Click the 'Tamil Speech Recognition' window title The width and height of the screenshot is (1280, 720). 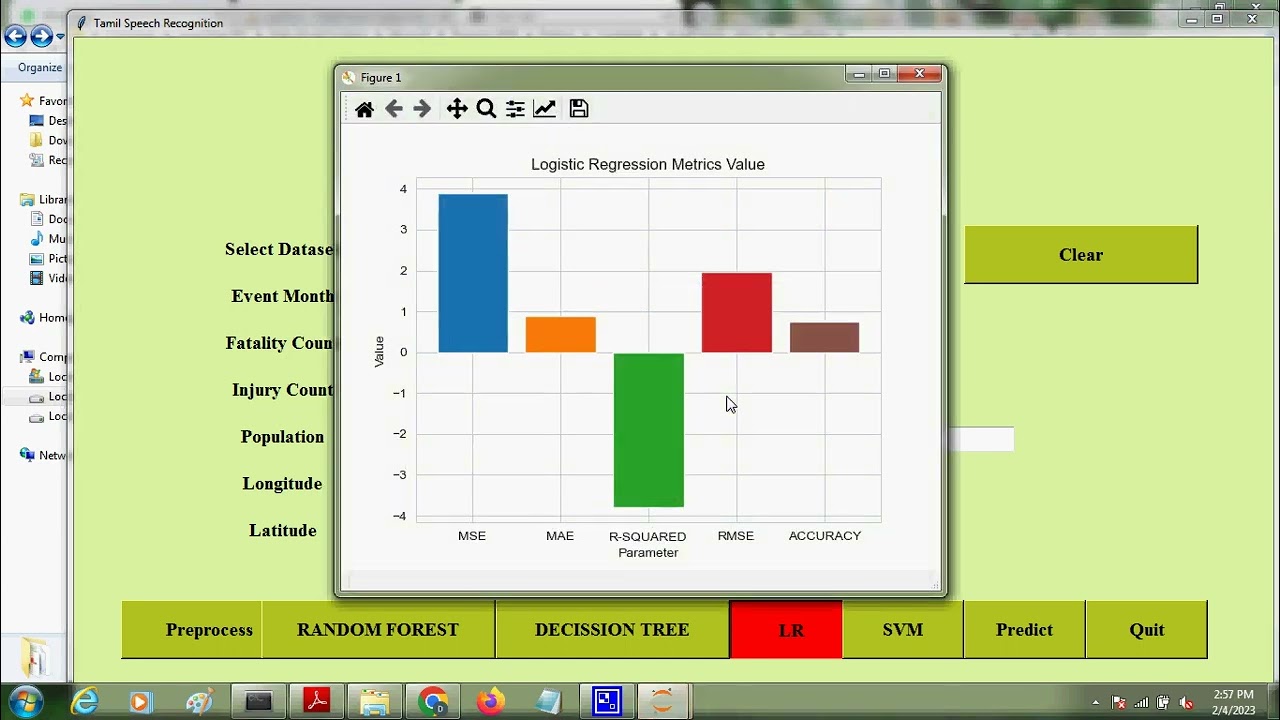158,23
